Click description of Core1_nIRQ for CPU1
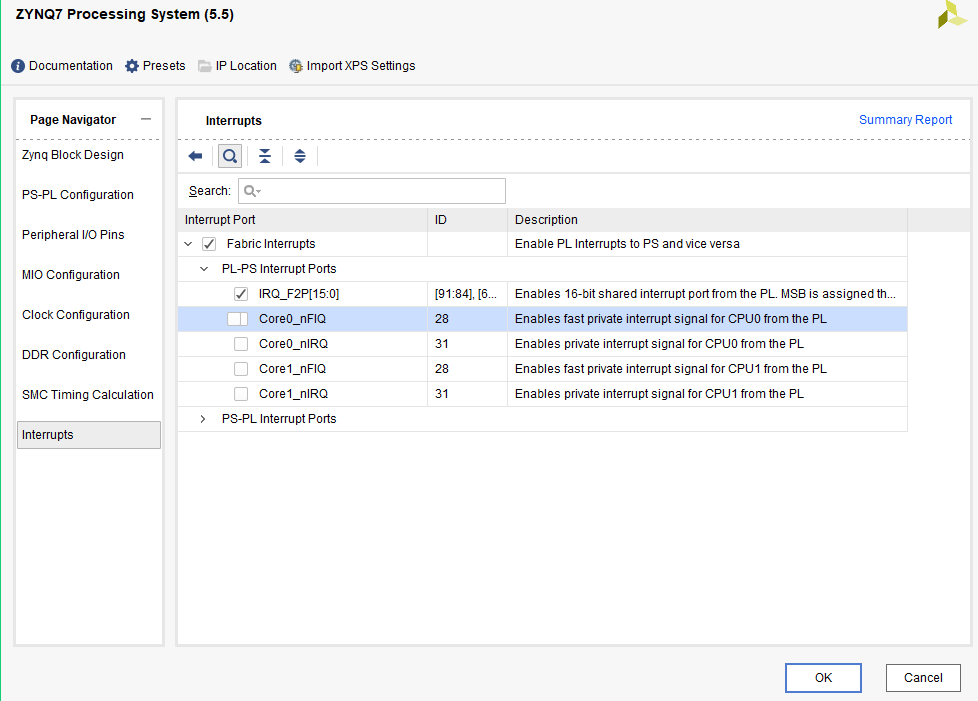The image size is (978, 701). coord(659,394)
